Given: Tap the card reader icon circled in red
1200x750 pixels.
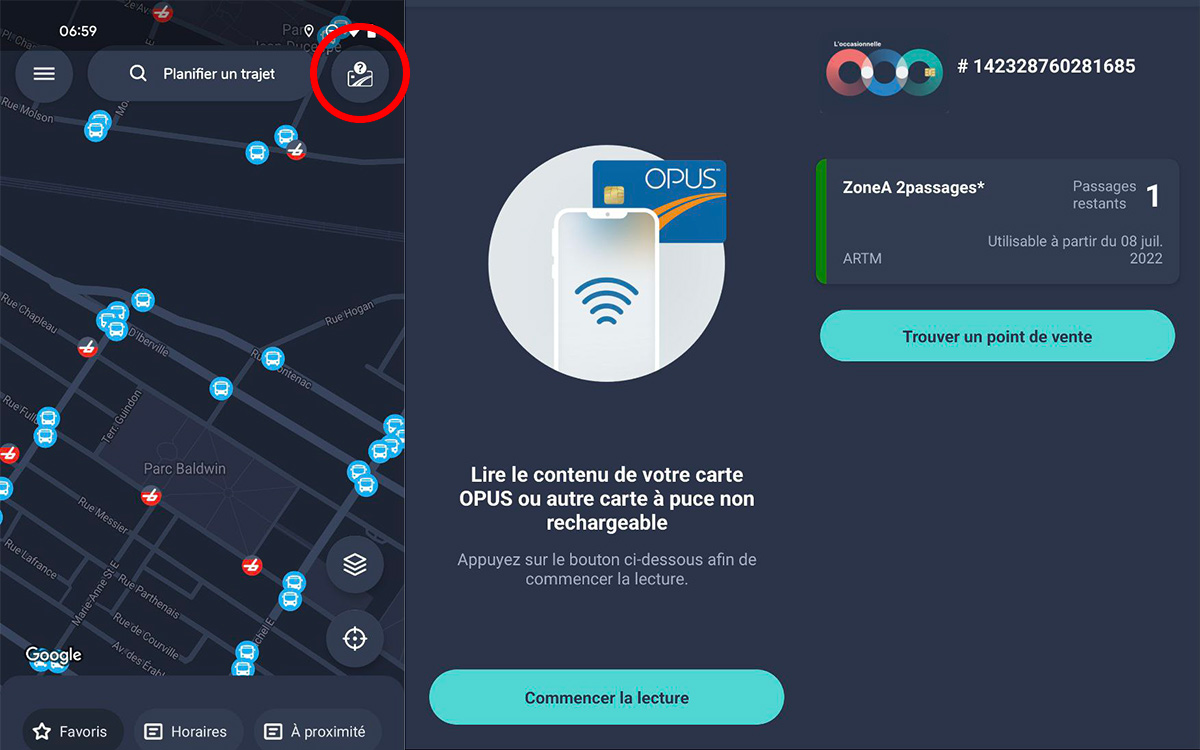Looking at the screenshot, I should tap(360, 74).
